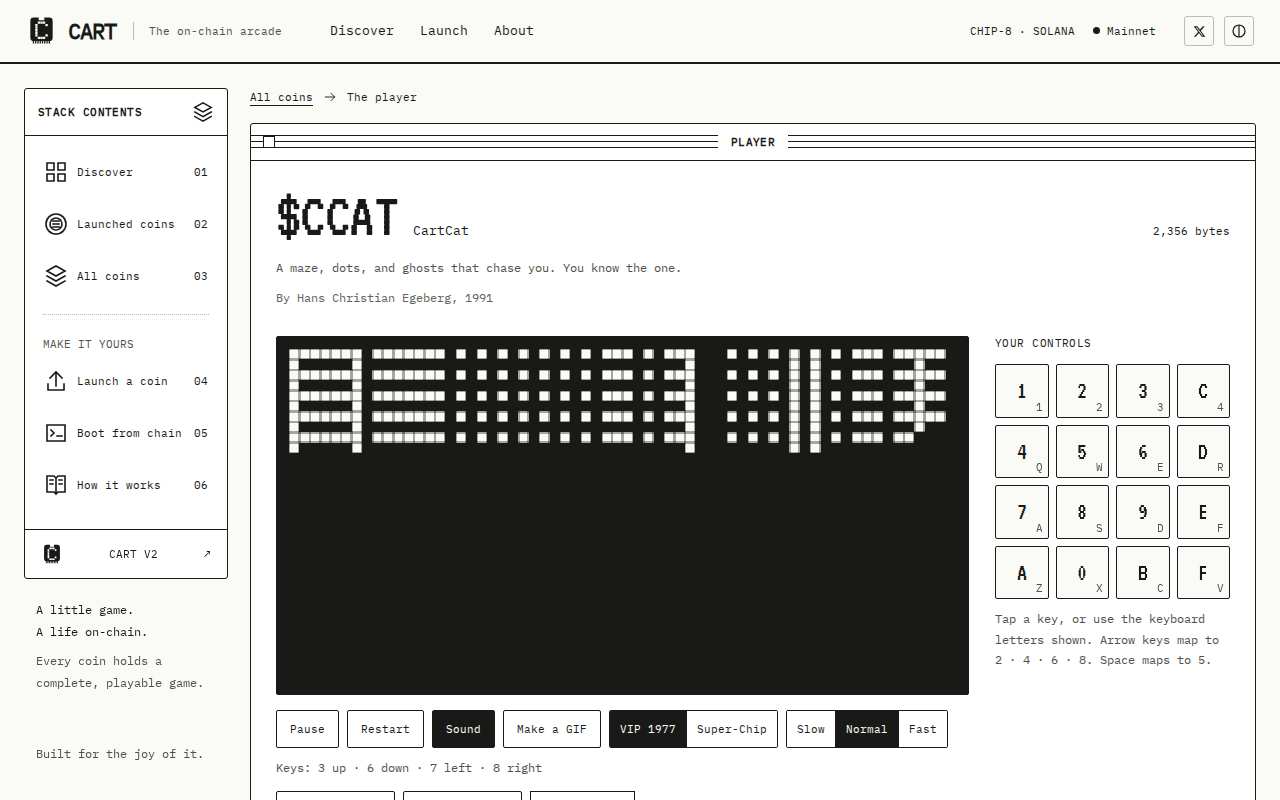The width and height of the screenshot is (1280, 800).
Task: Set game speed to Slow
Action: pyautogui.click(x=811, y=729)
